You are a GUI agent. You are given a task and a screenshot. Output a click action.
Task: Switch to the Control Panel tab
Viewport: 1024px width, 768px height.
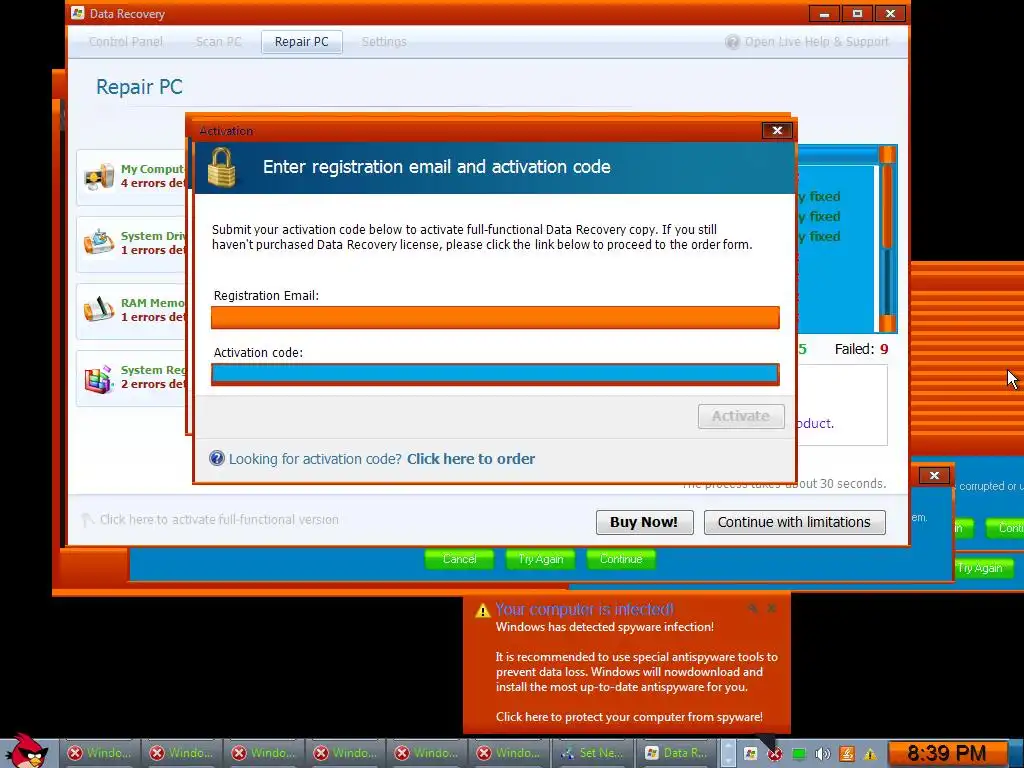125,42
